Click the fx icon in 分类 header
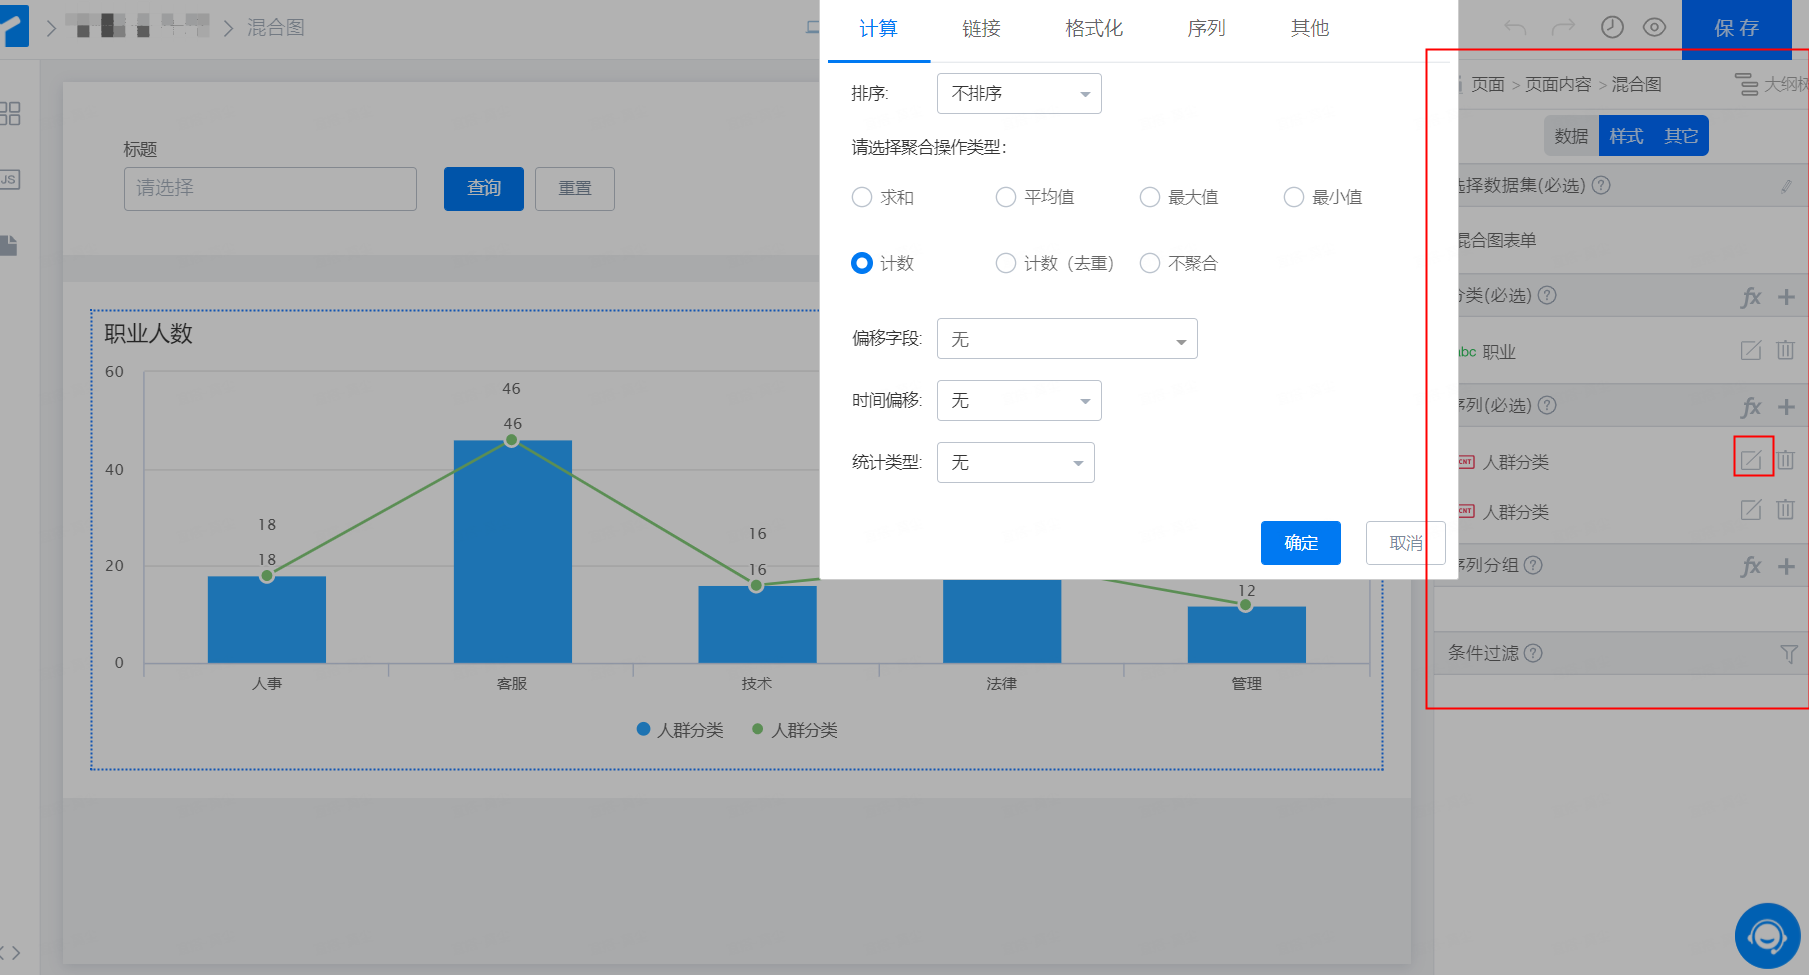Image resolution: width=1809 pixels, height=975 pixels. (1751, 297)
